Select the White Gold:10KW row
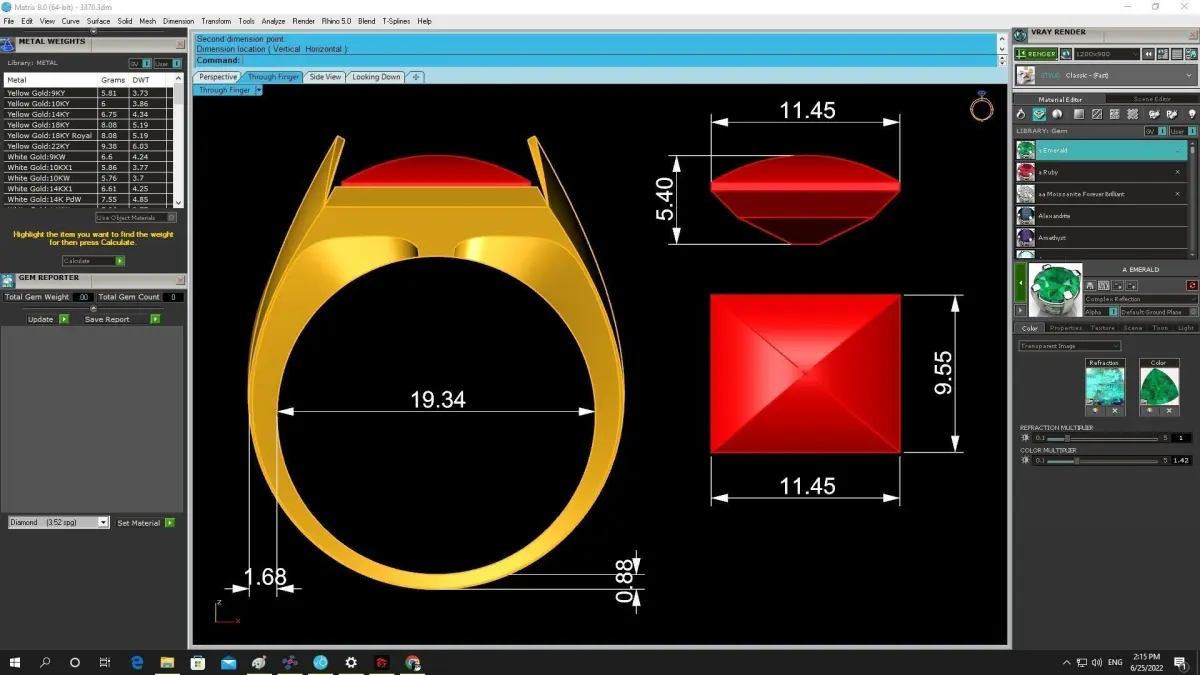Viewport: 1200px width, 675px height. [x=89, y=178]
